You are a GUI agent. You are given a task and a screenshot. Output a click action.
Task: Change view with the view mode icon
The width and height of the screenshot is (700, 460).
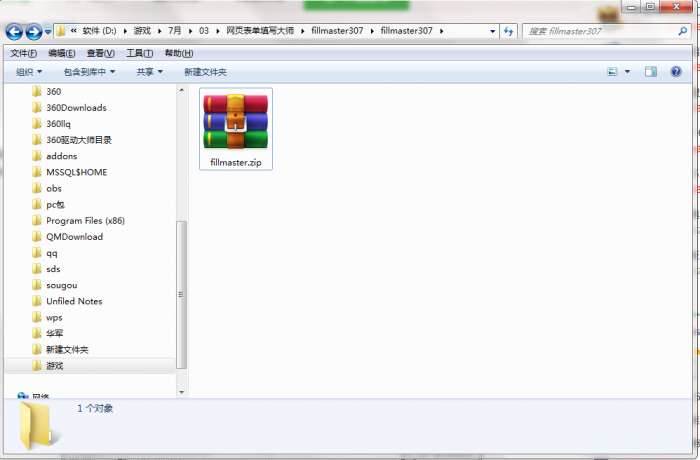click(x=612, y=72)
